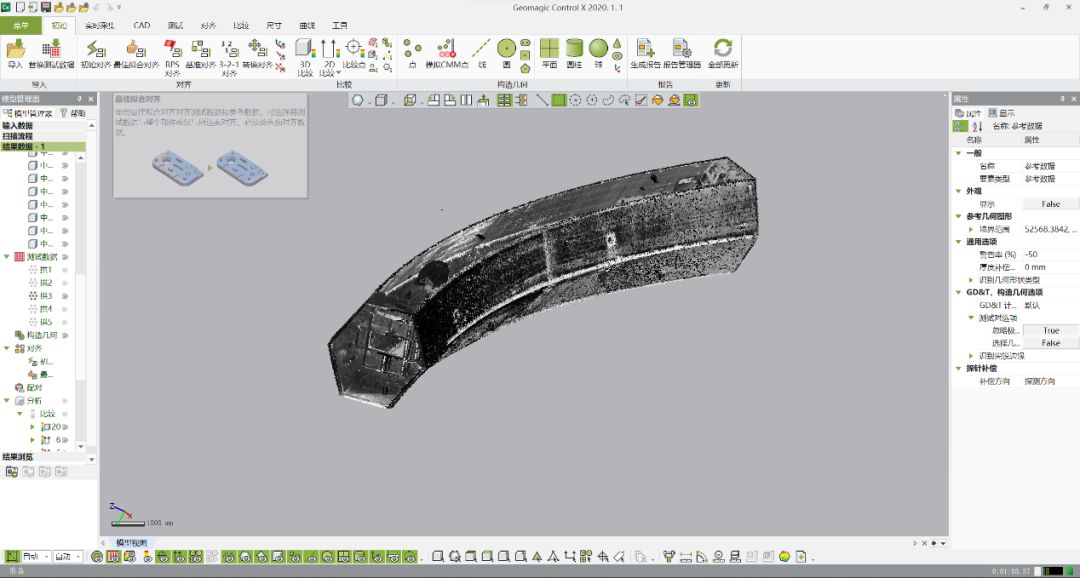The width and height of the screenshot is (1080, 578).
Task: Toggle visibility eye of 测试数据 node
Action: (x=65, y=257)
